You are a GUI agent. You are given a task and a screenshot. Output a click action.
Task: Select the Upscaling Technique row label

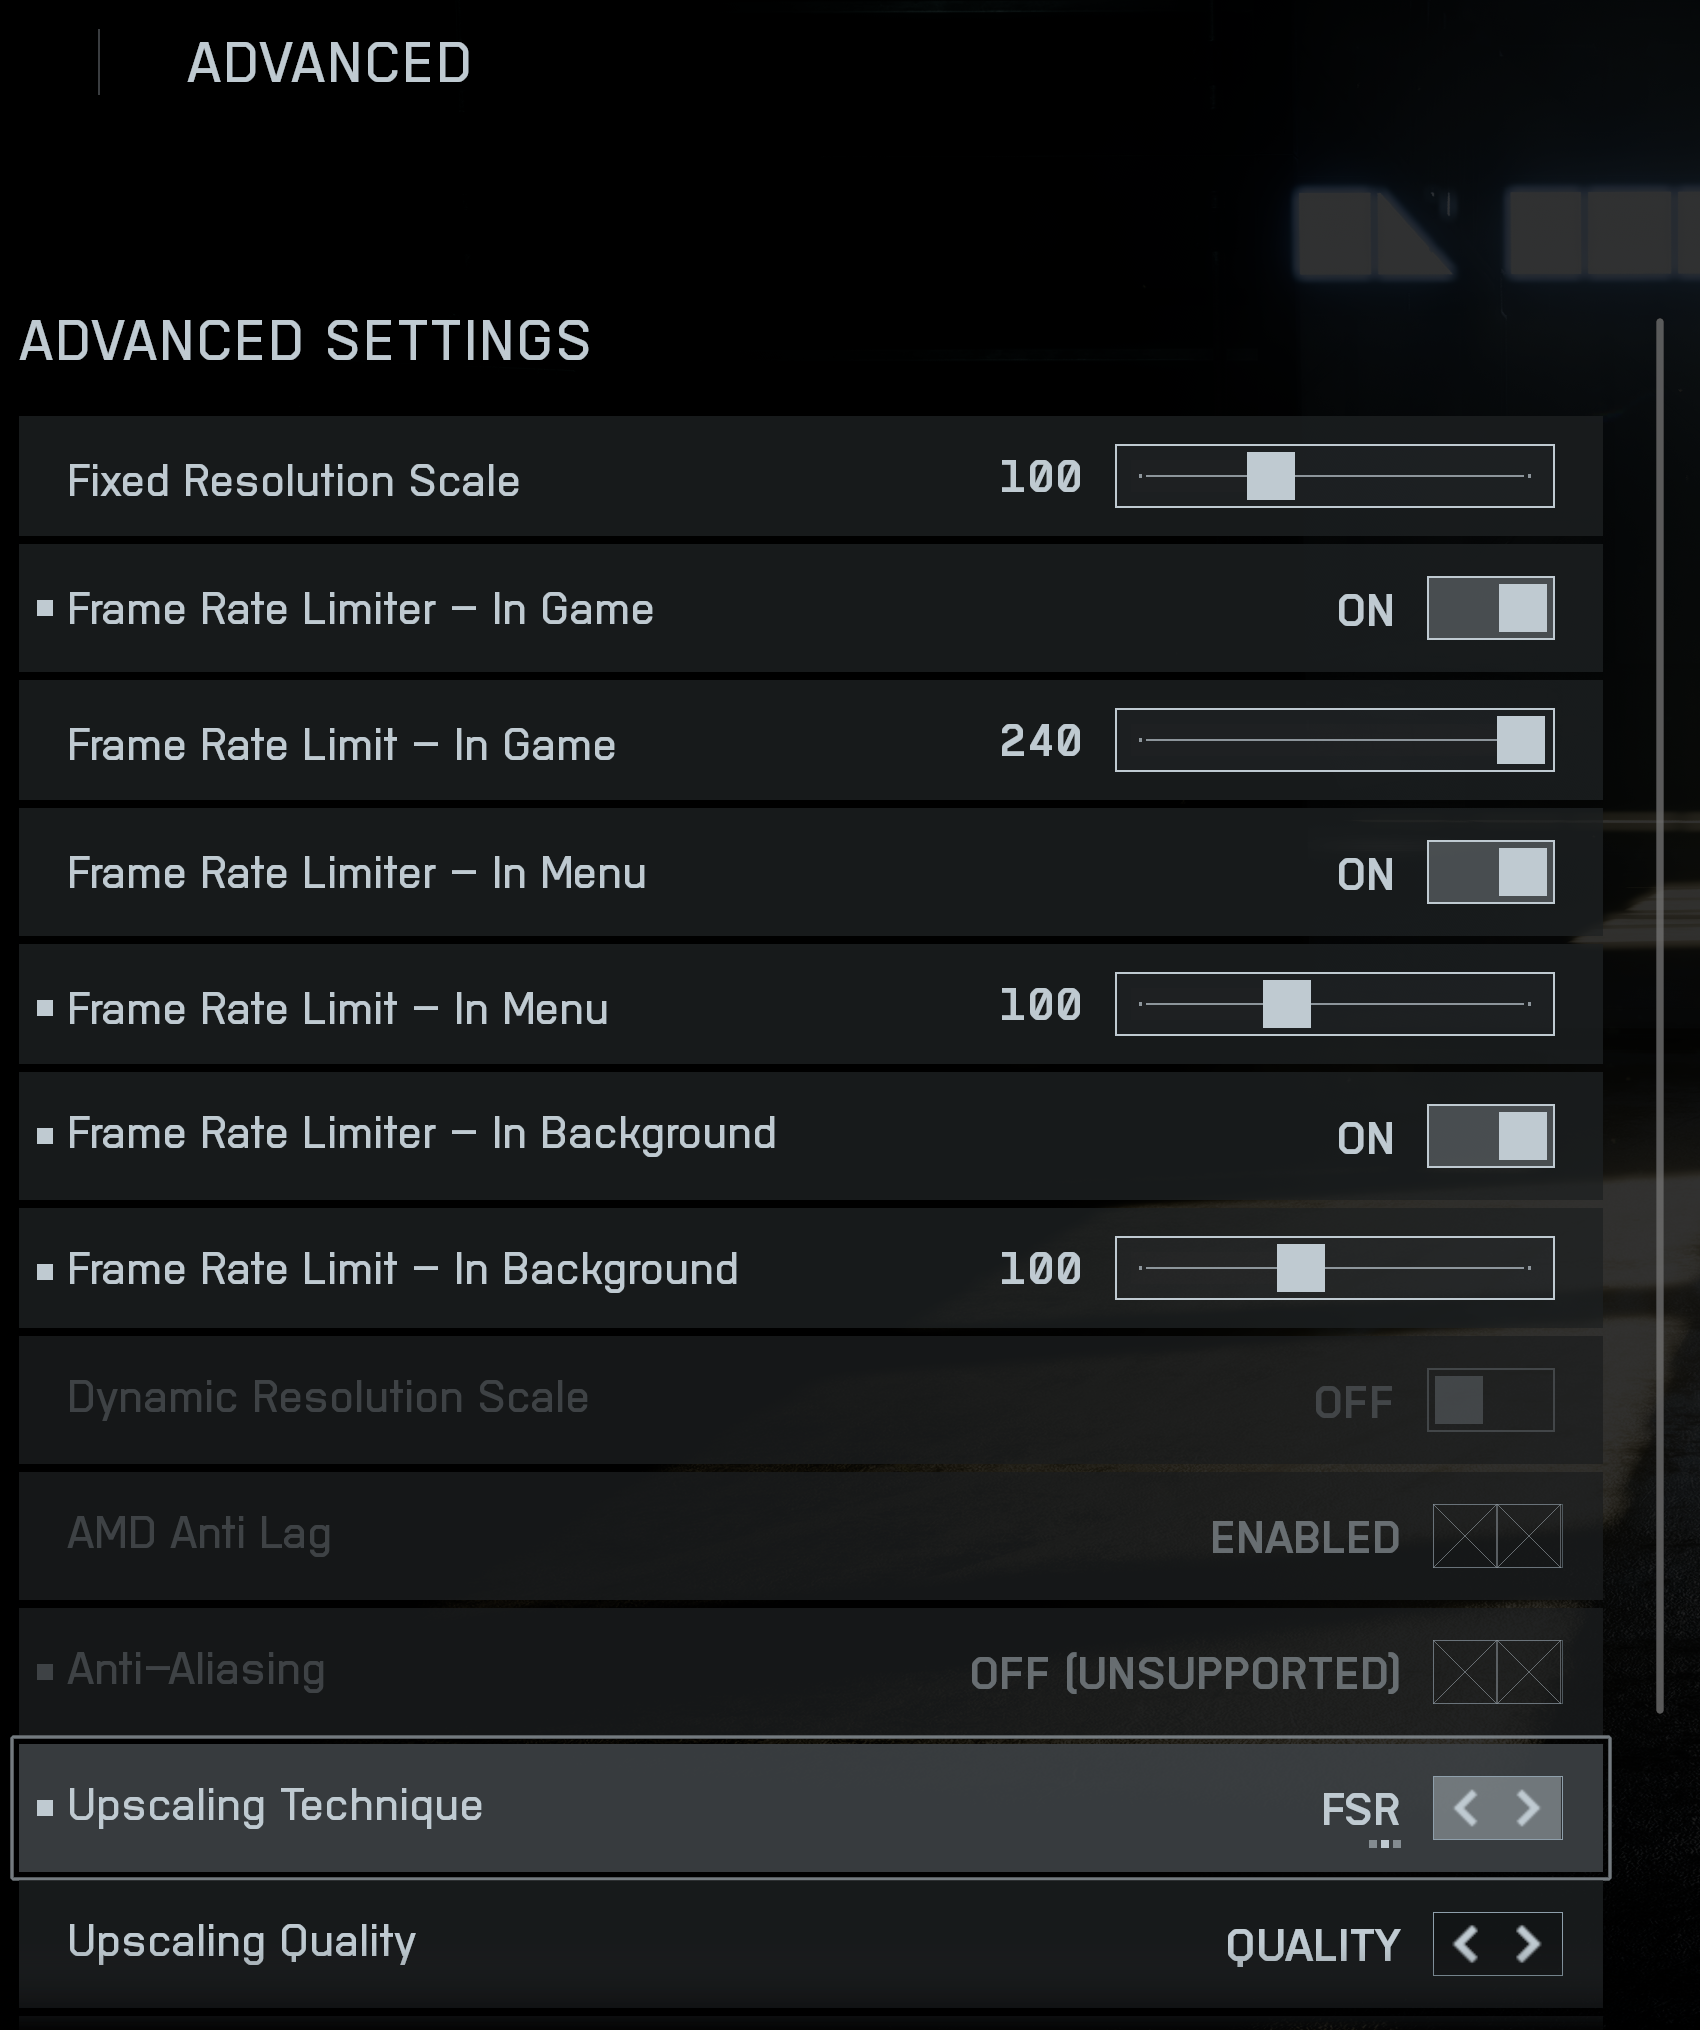pyautogui.click(x=275, y=1806)
